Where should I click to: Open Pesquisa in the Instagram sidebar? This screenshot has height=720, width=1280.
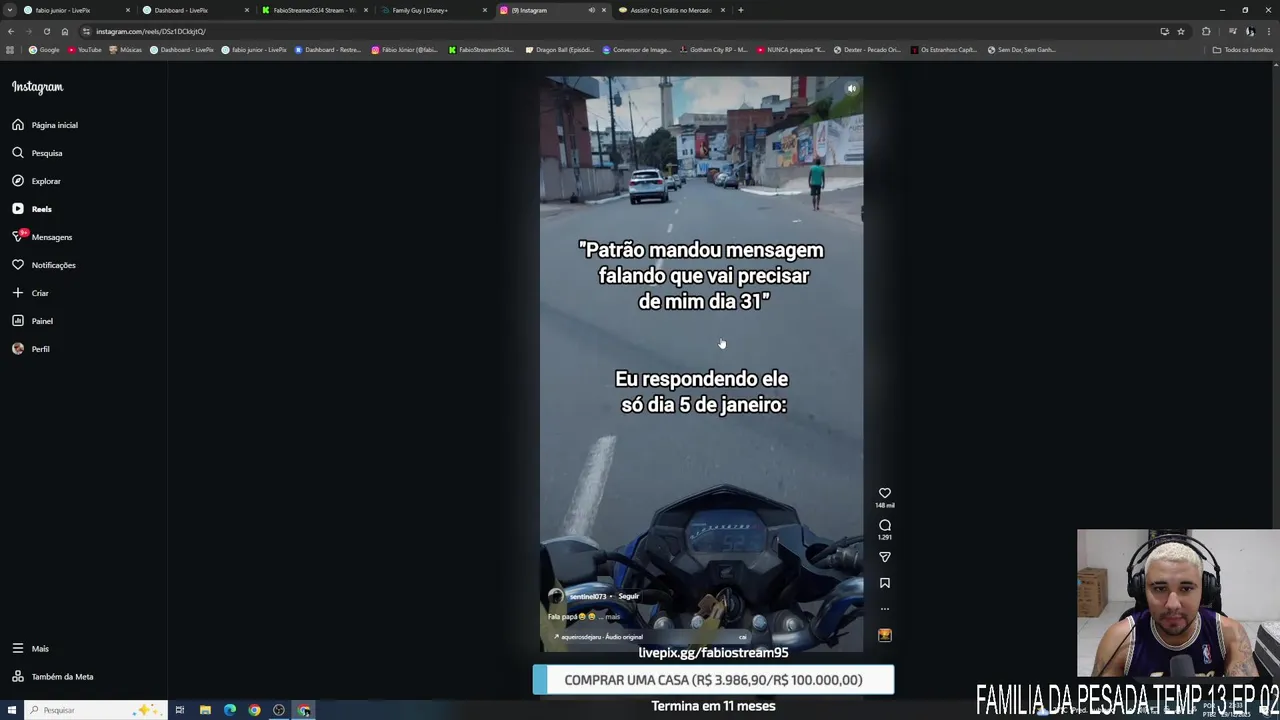point(38,153)
